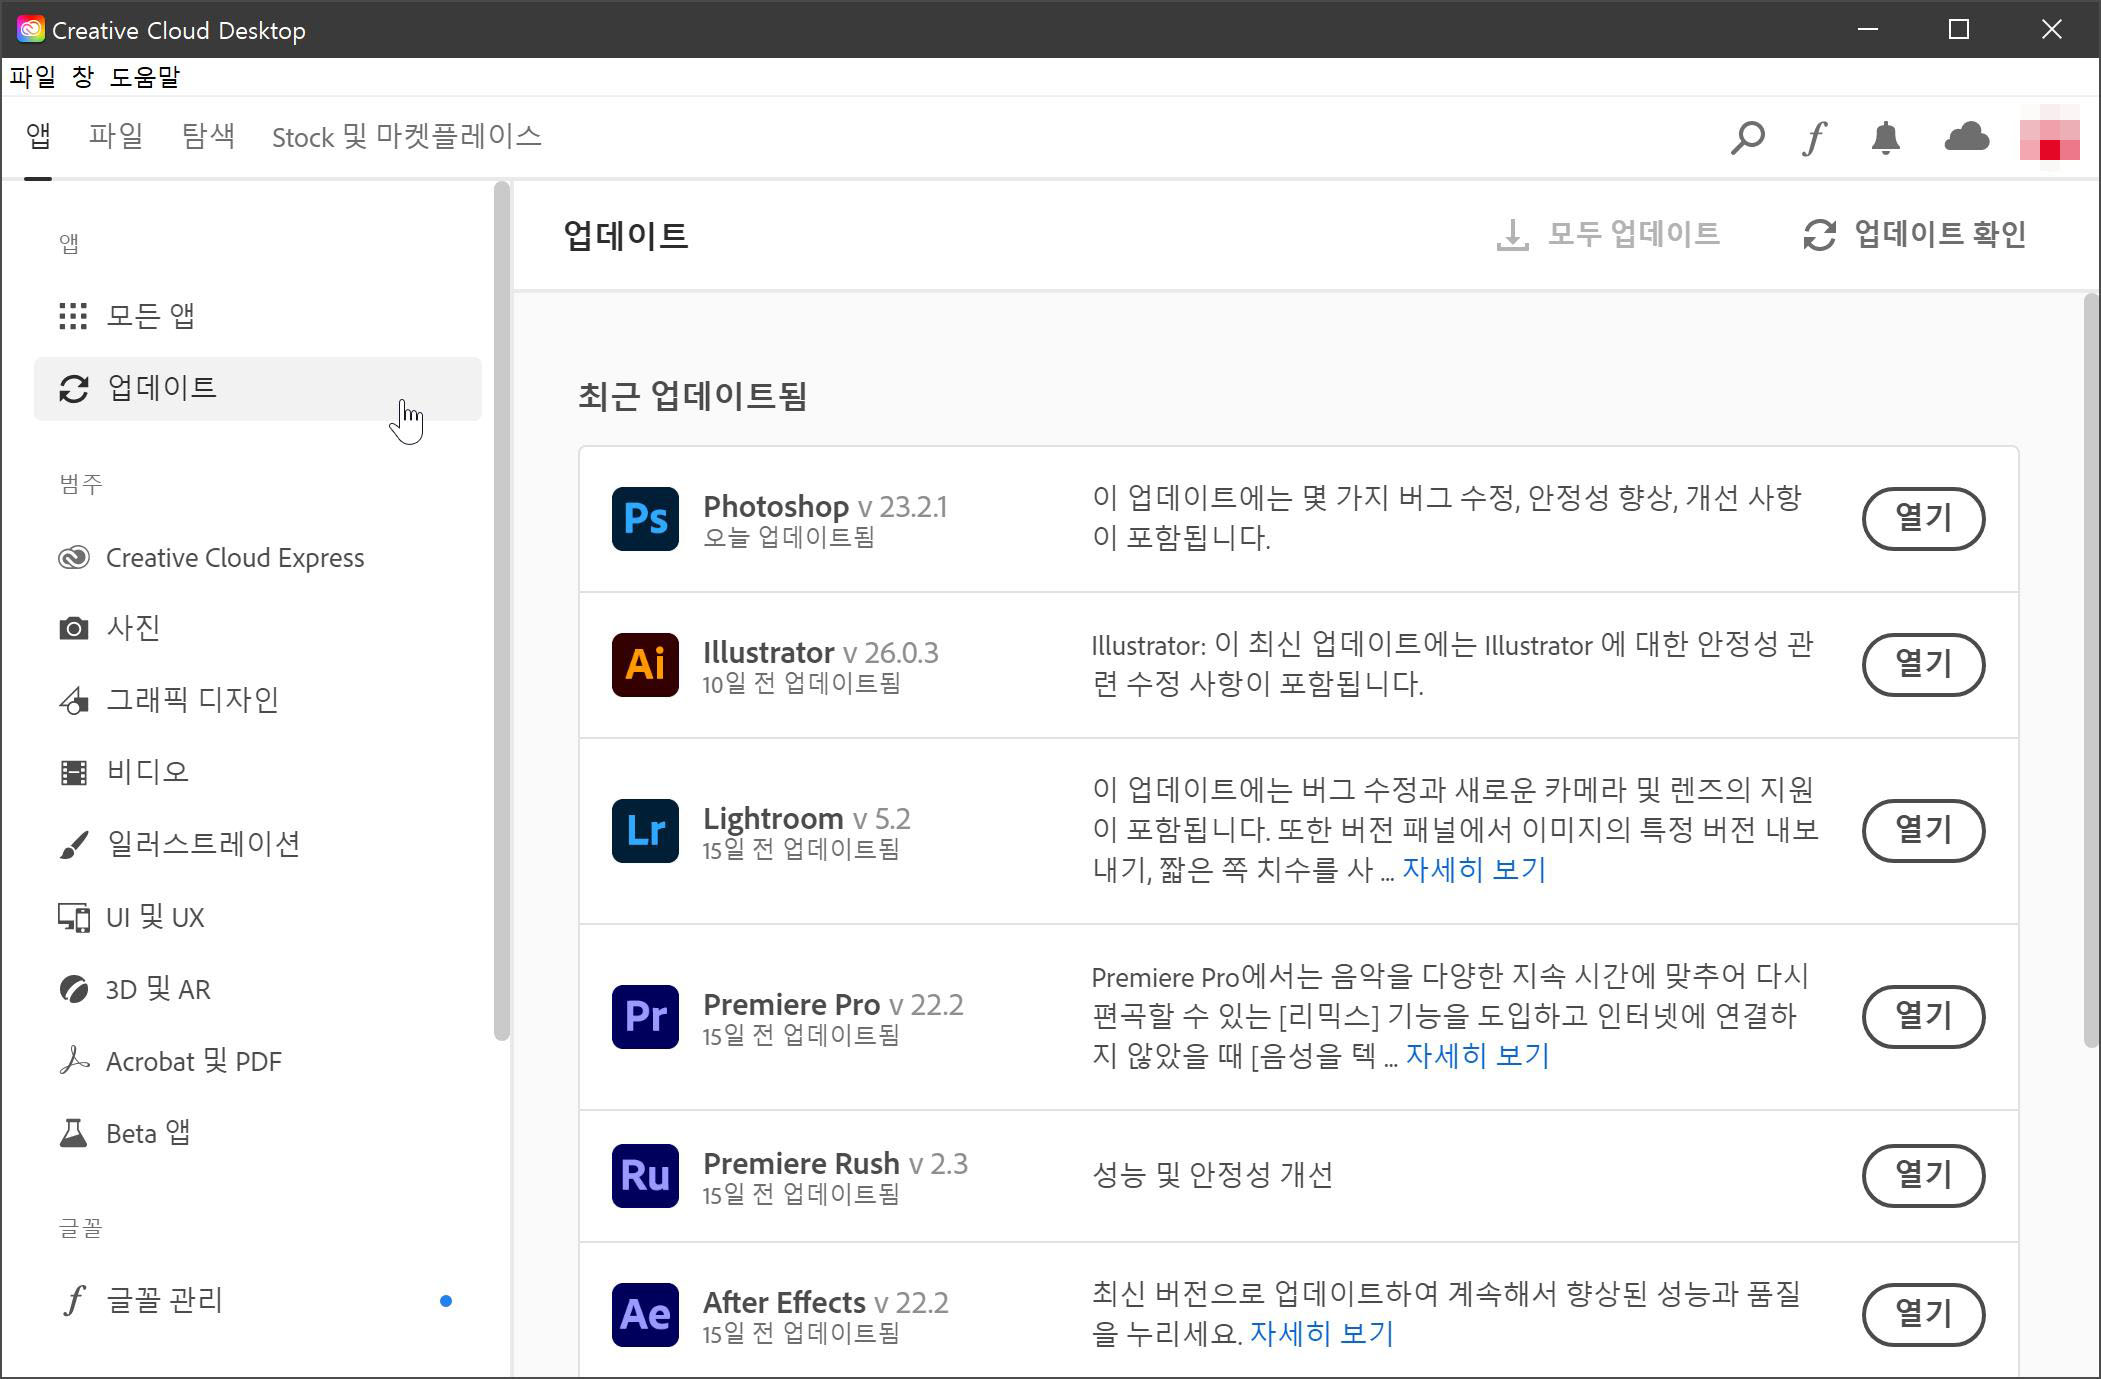Switch to the 탐색 tab
The image size is (2101, 1379).
[x=208, y=136]
